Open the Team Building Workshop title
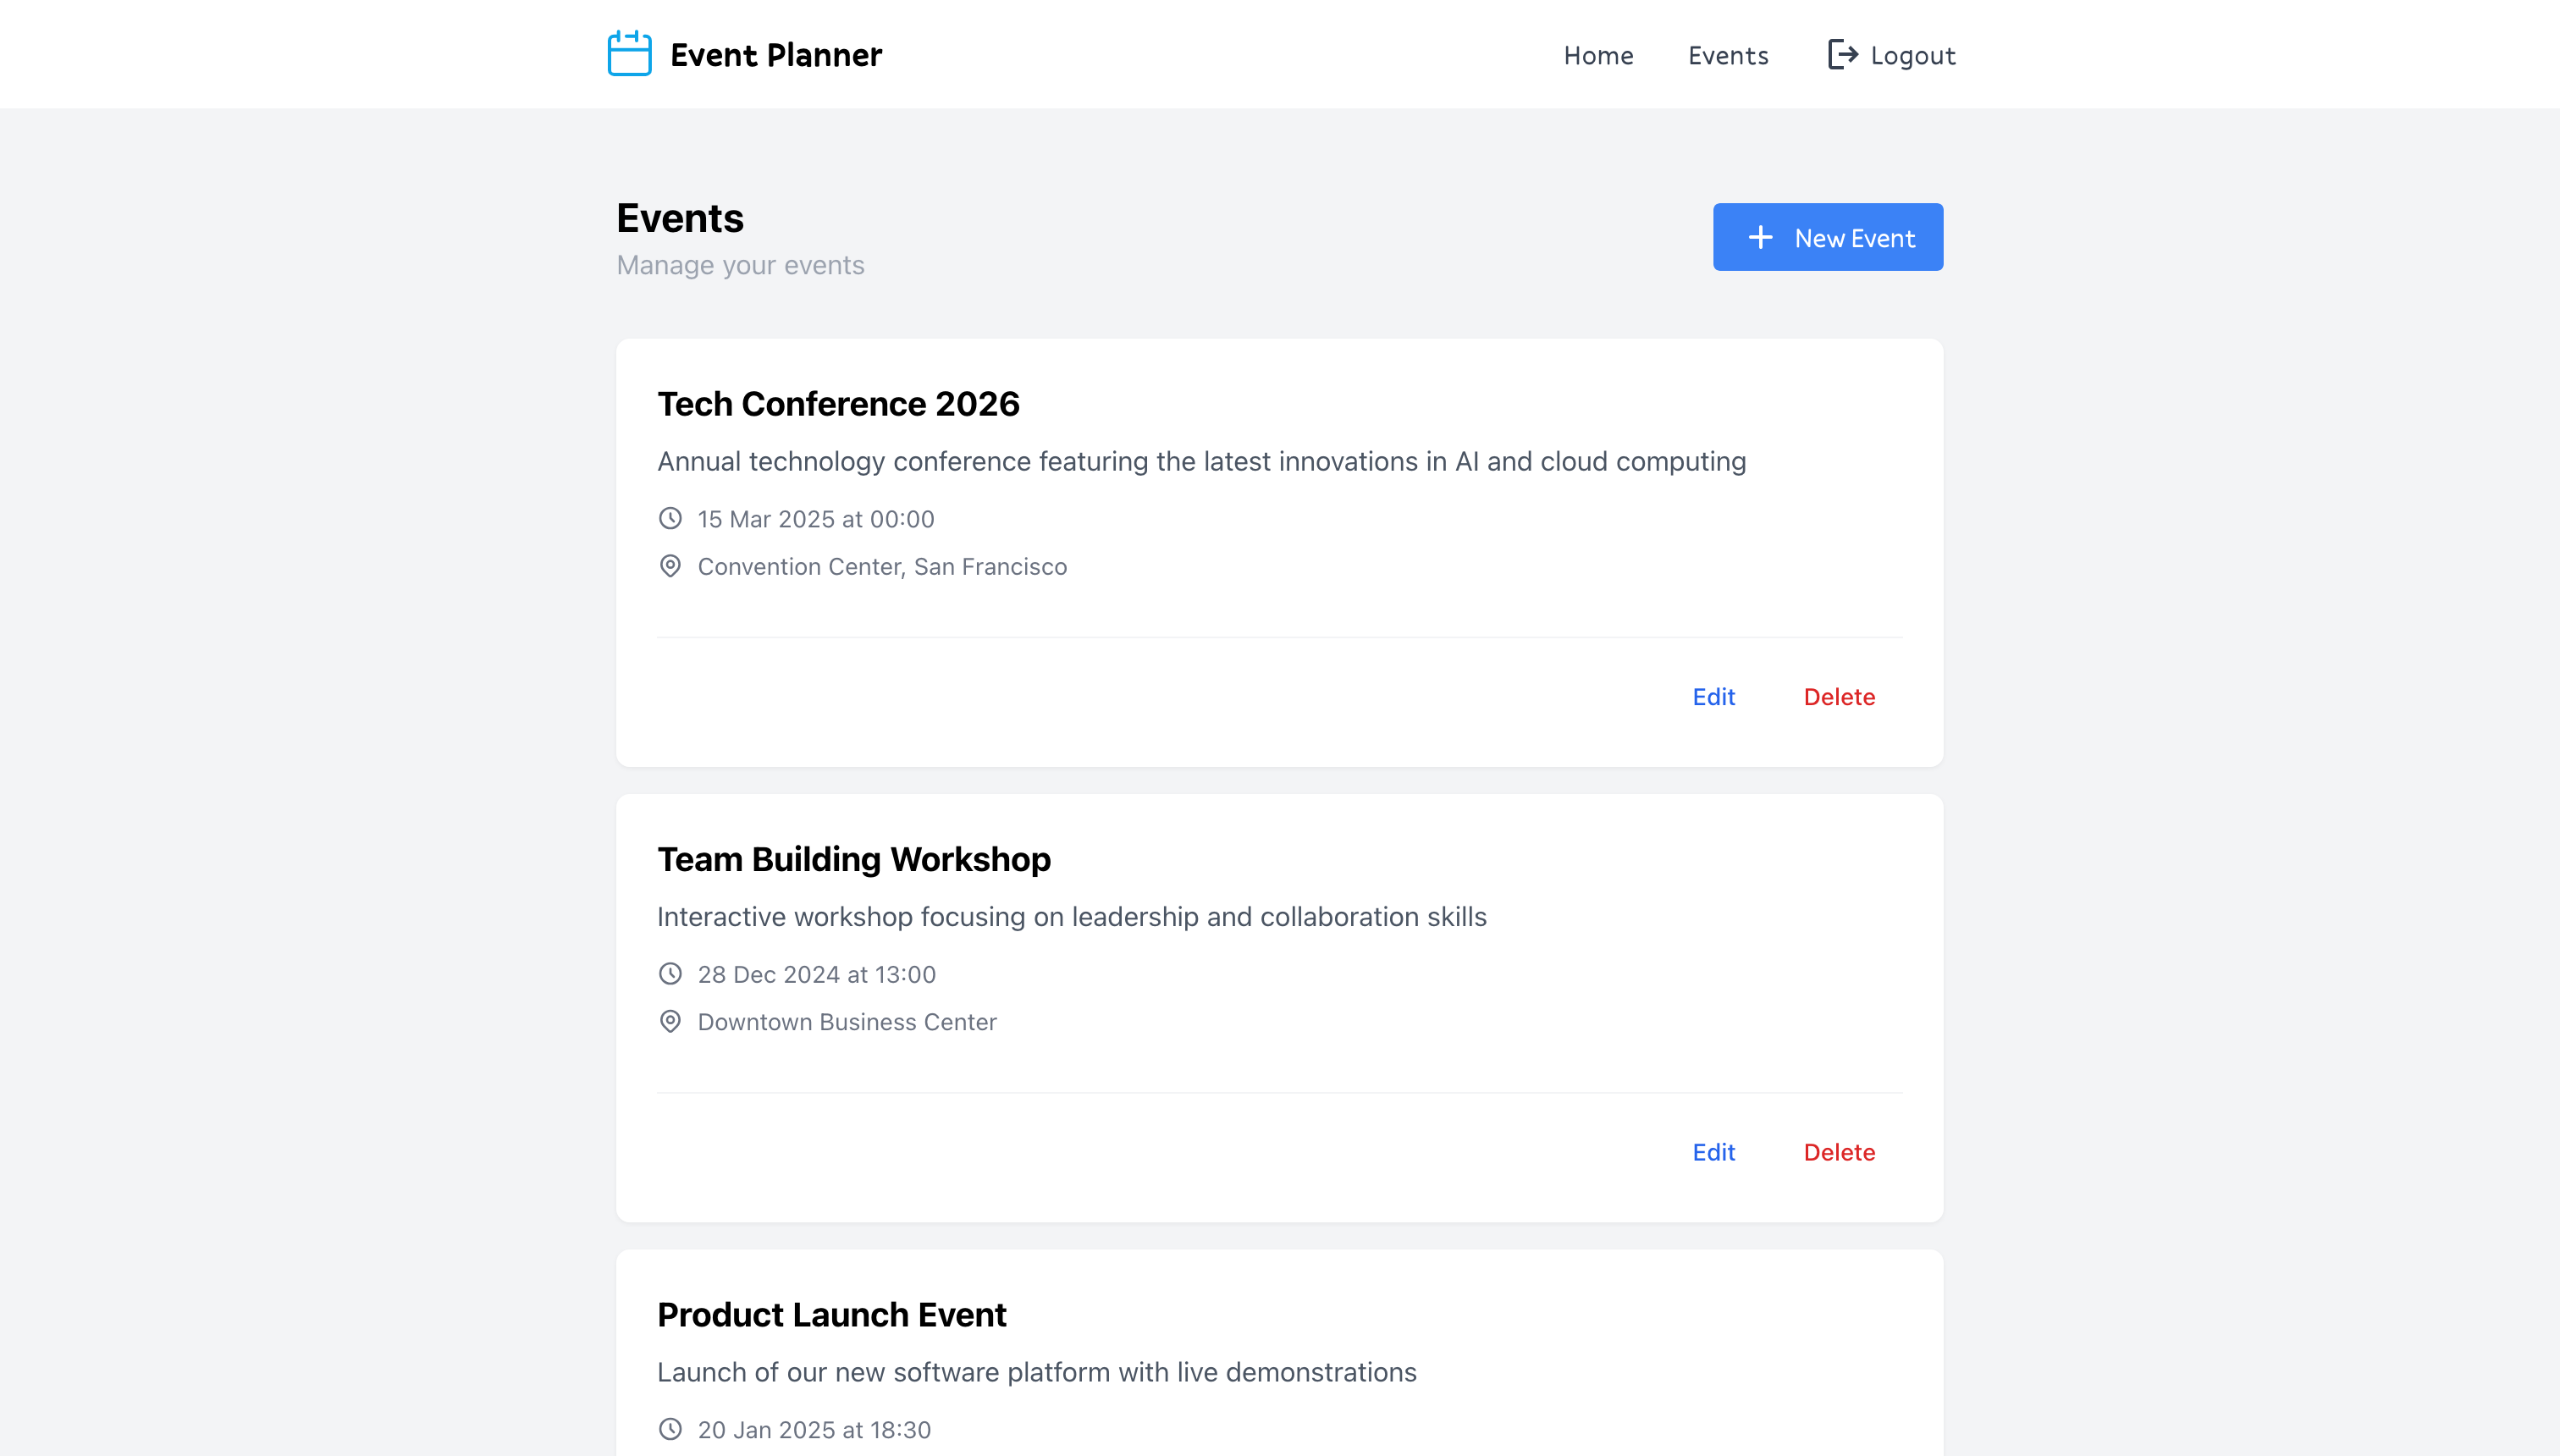The width and height of the screenshot is (2560, 1456). (853, 859)
